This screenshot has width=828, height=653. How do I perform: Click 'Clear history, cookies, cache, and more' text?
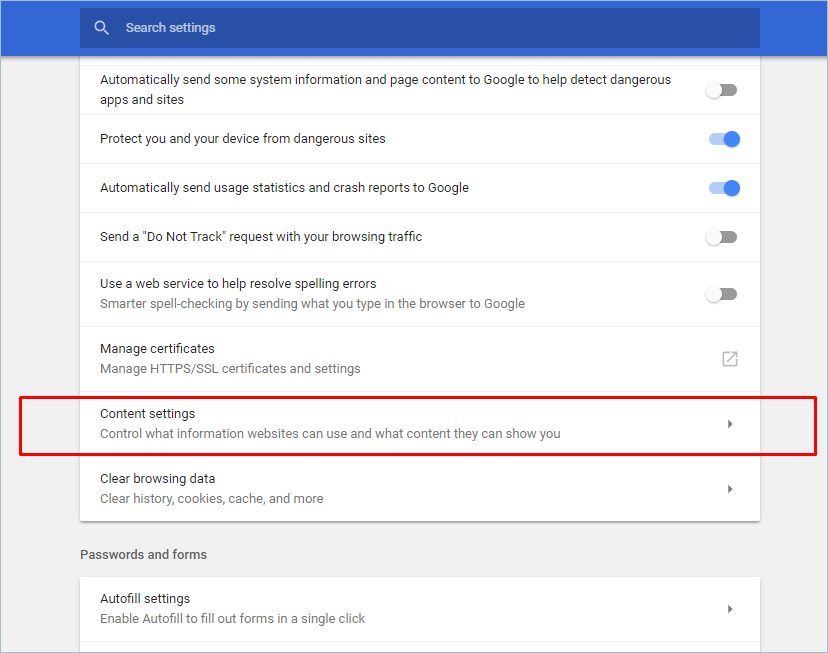pyautogui.click(x=211, y=499)
